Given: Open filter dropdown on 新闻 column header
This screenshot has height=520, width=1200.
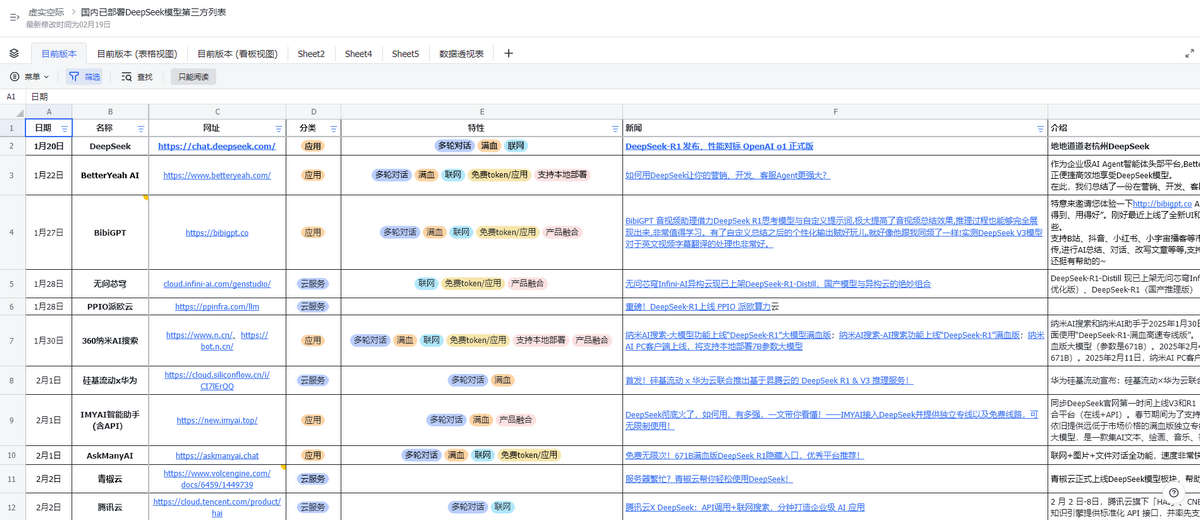Looking at the screenshot, I should click(1040, 129).
